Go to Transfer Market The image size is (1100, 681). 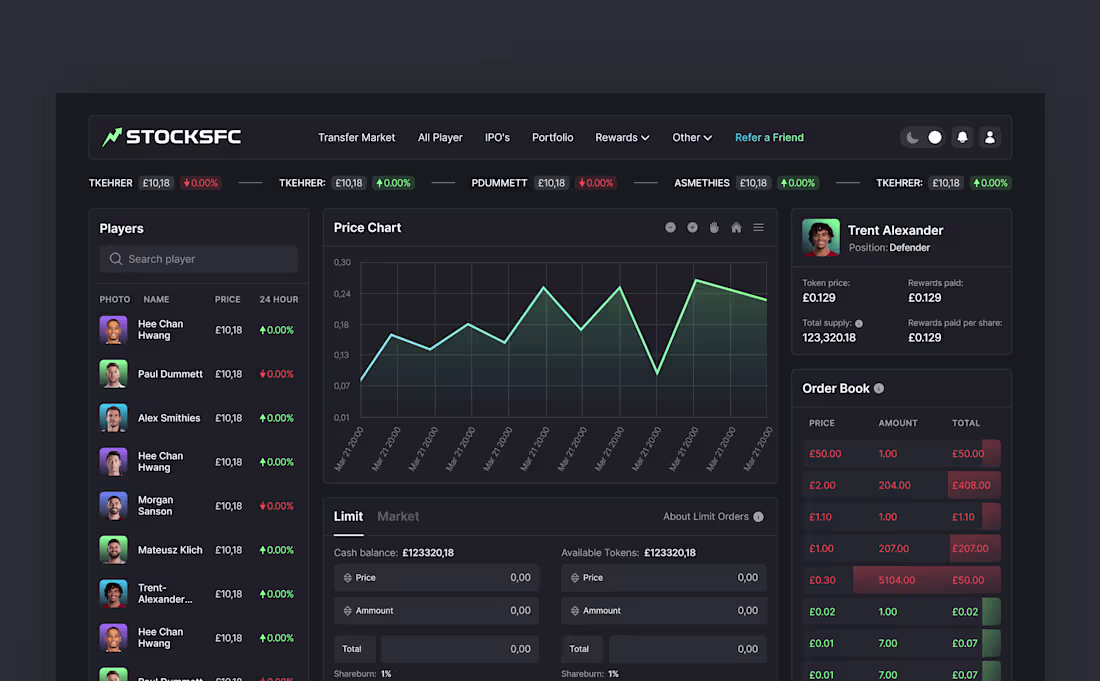point(357,137)
